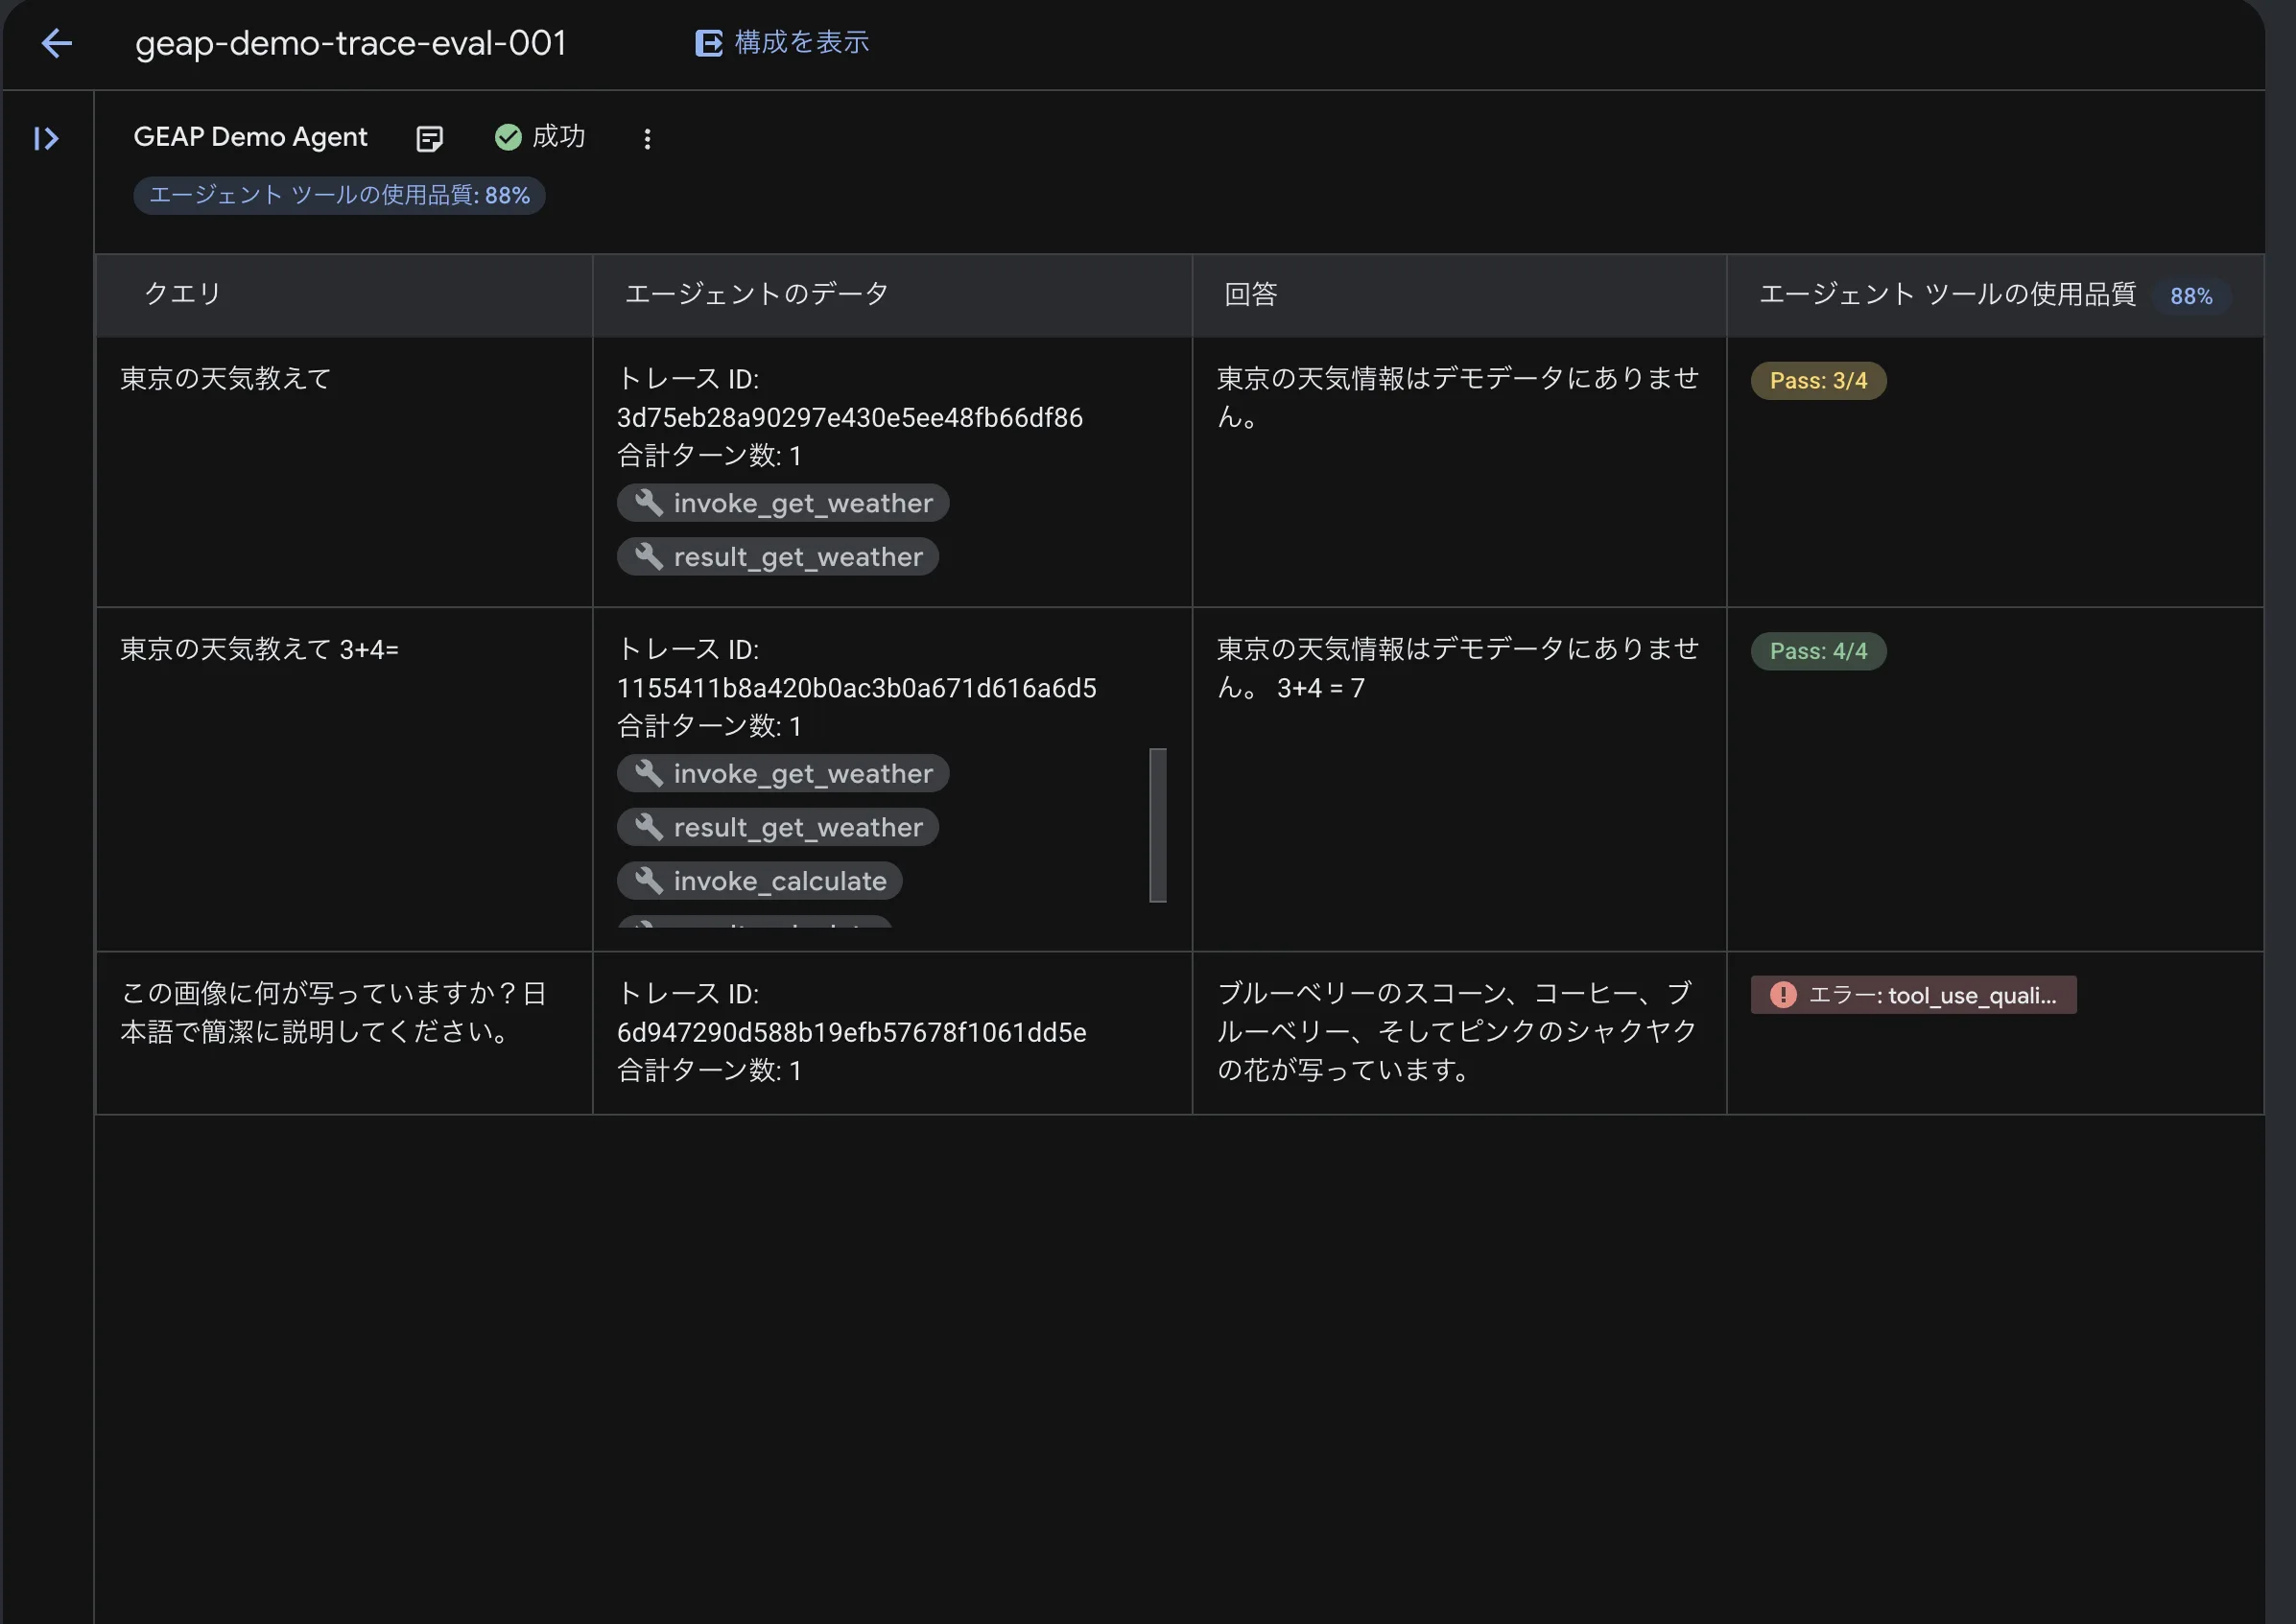Click wrench icon on first-row result_get_weather chip
The width and height of the screenshot is (2296, 1624).
[649, 556]
